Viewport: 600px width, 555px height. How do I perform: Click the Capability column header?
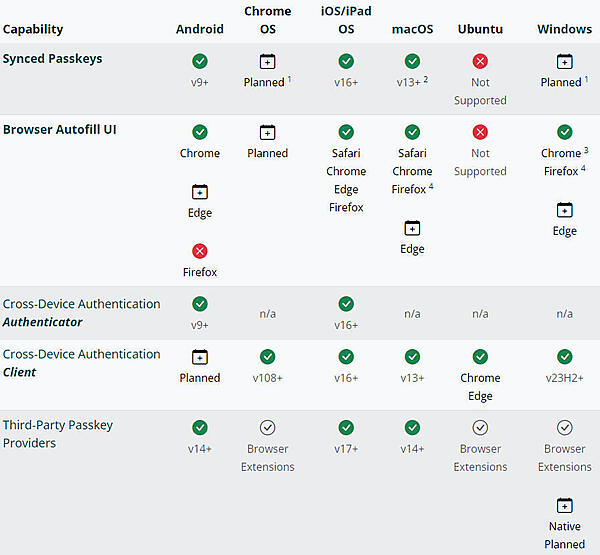pos(33,29)
